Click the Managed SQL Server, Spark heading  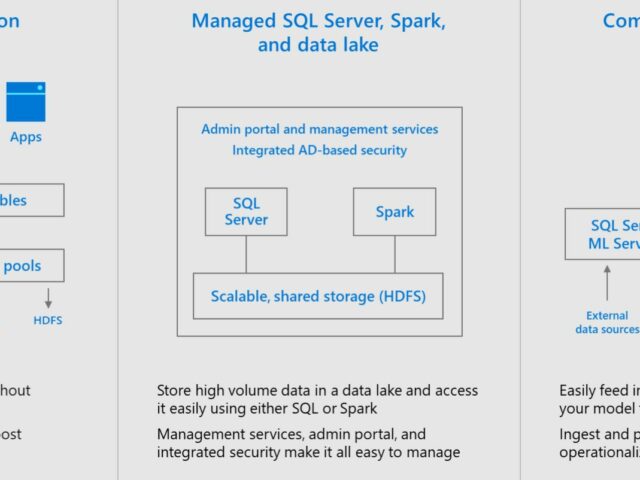click(319, 20)
